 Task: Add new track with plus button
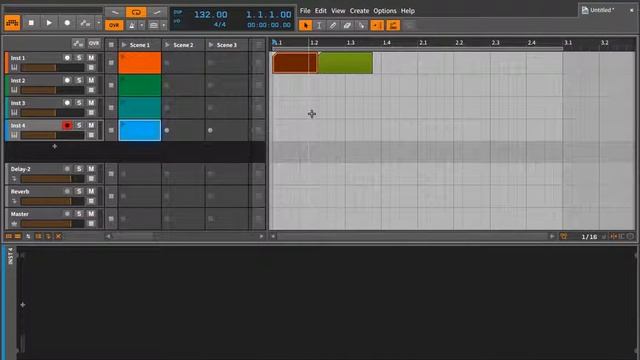point(55,146)
